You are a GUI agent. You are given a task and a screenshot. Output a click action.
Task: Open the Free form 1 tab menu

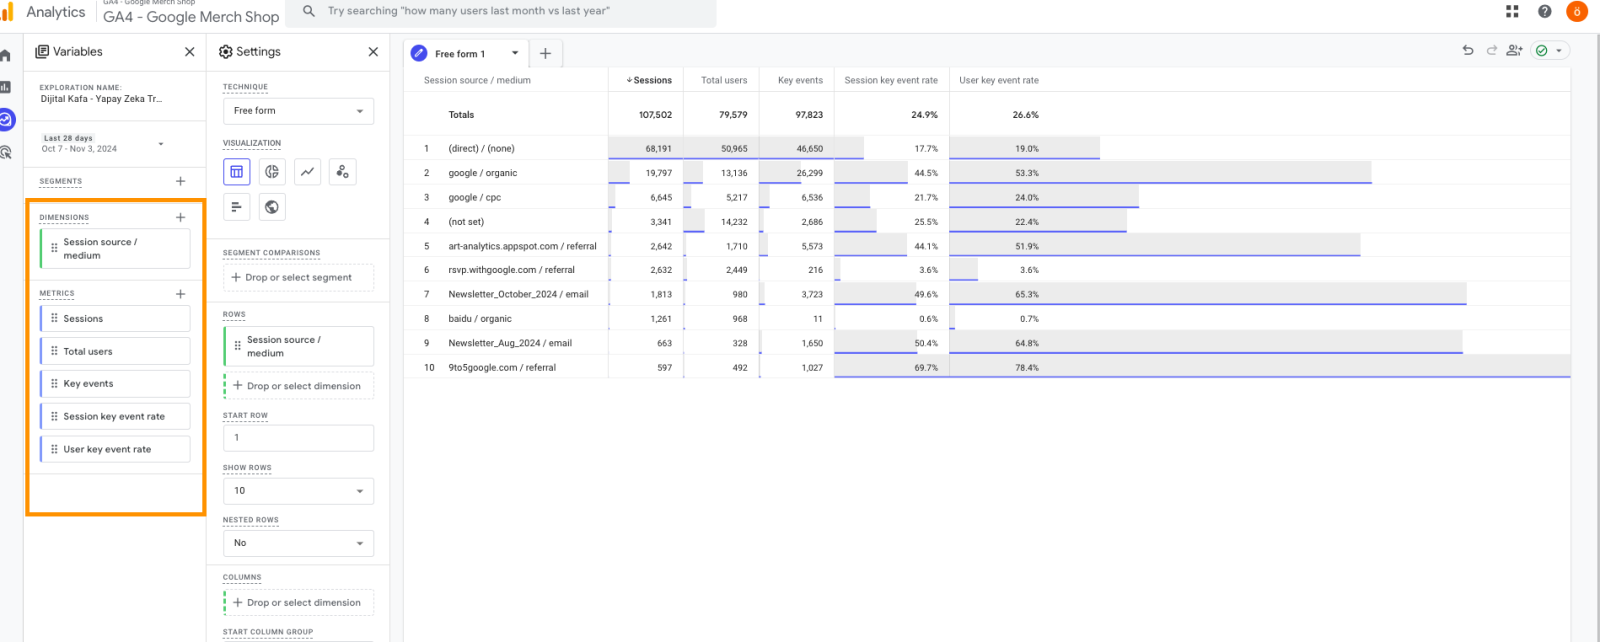(x=515, y=54)
